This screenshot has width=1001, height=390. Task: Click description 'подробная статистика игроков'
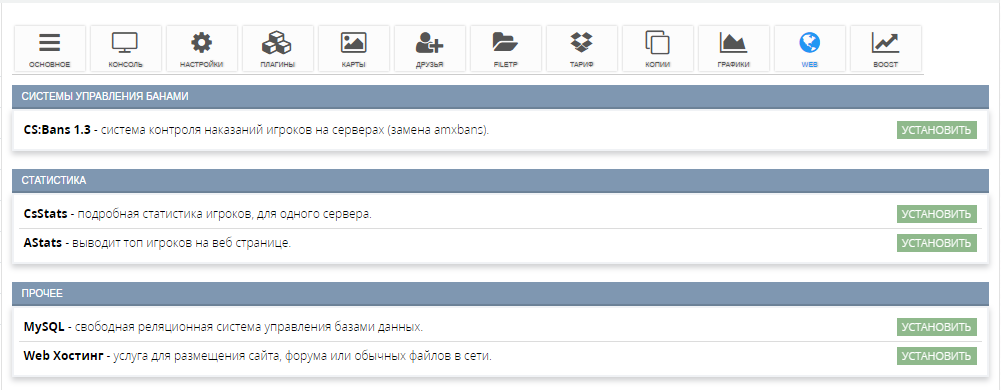pos(165,214)
